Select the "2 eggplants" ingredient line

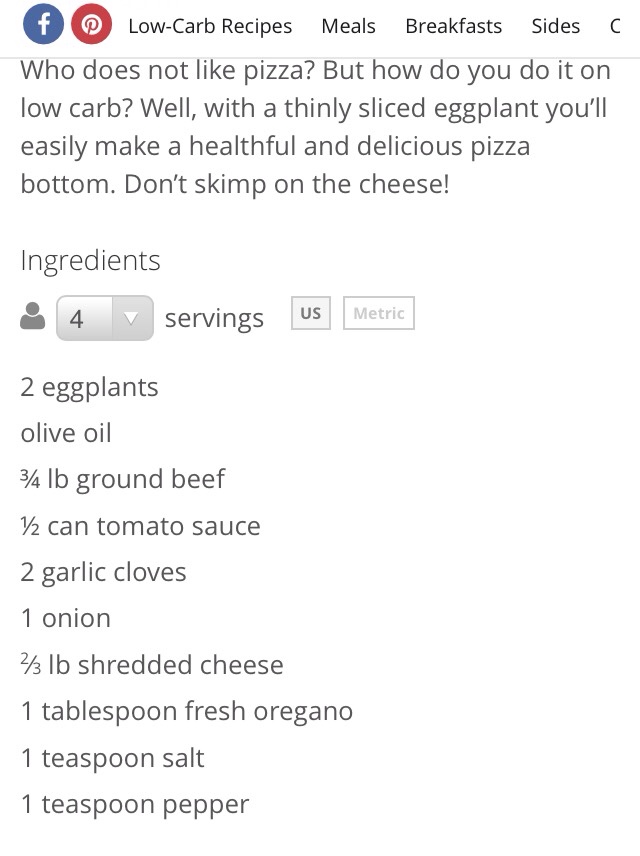(89, 387)
